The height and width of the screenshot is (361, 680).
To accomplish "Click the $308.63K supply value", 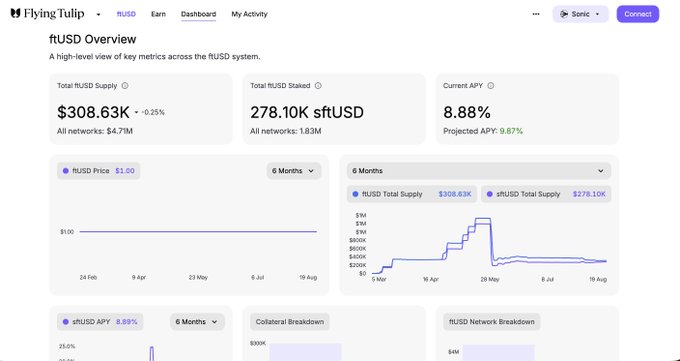I will (x=93, y=112).
